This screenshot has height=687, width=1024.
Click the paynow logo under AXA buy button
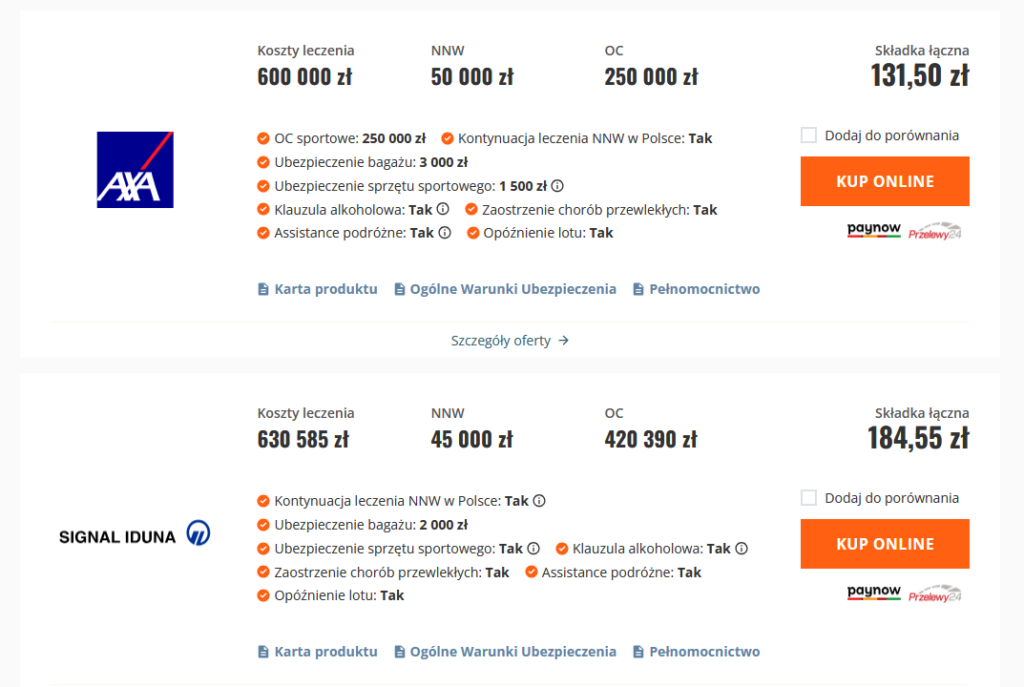[x=874, y=230]
